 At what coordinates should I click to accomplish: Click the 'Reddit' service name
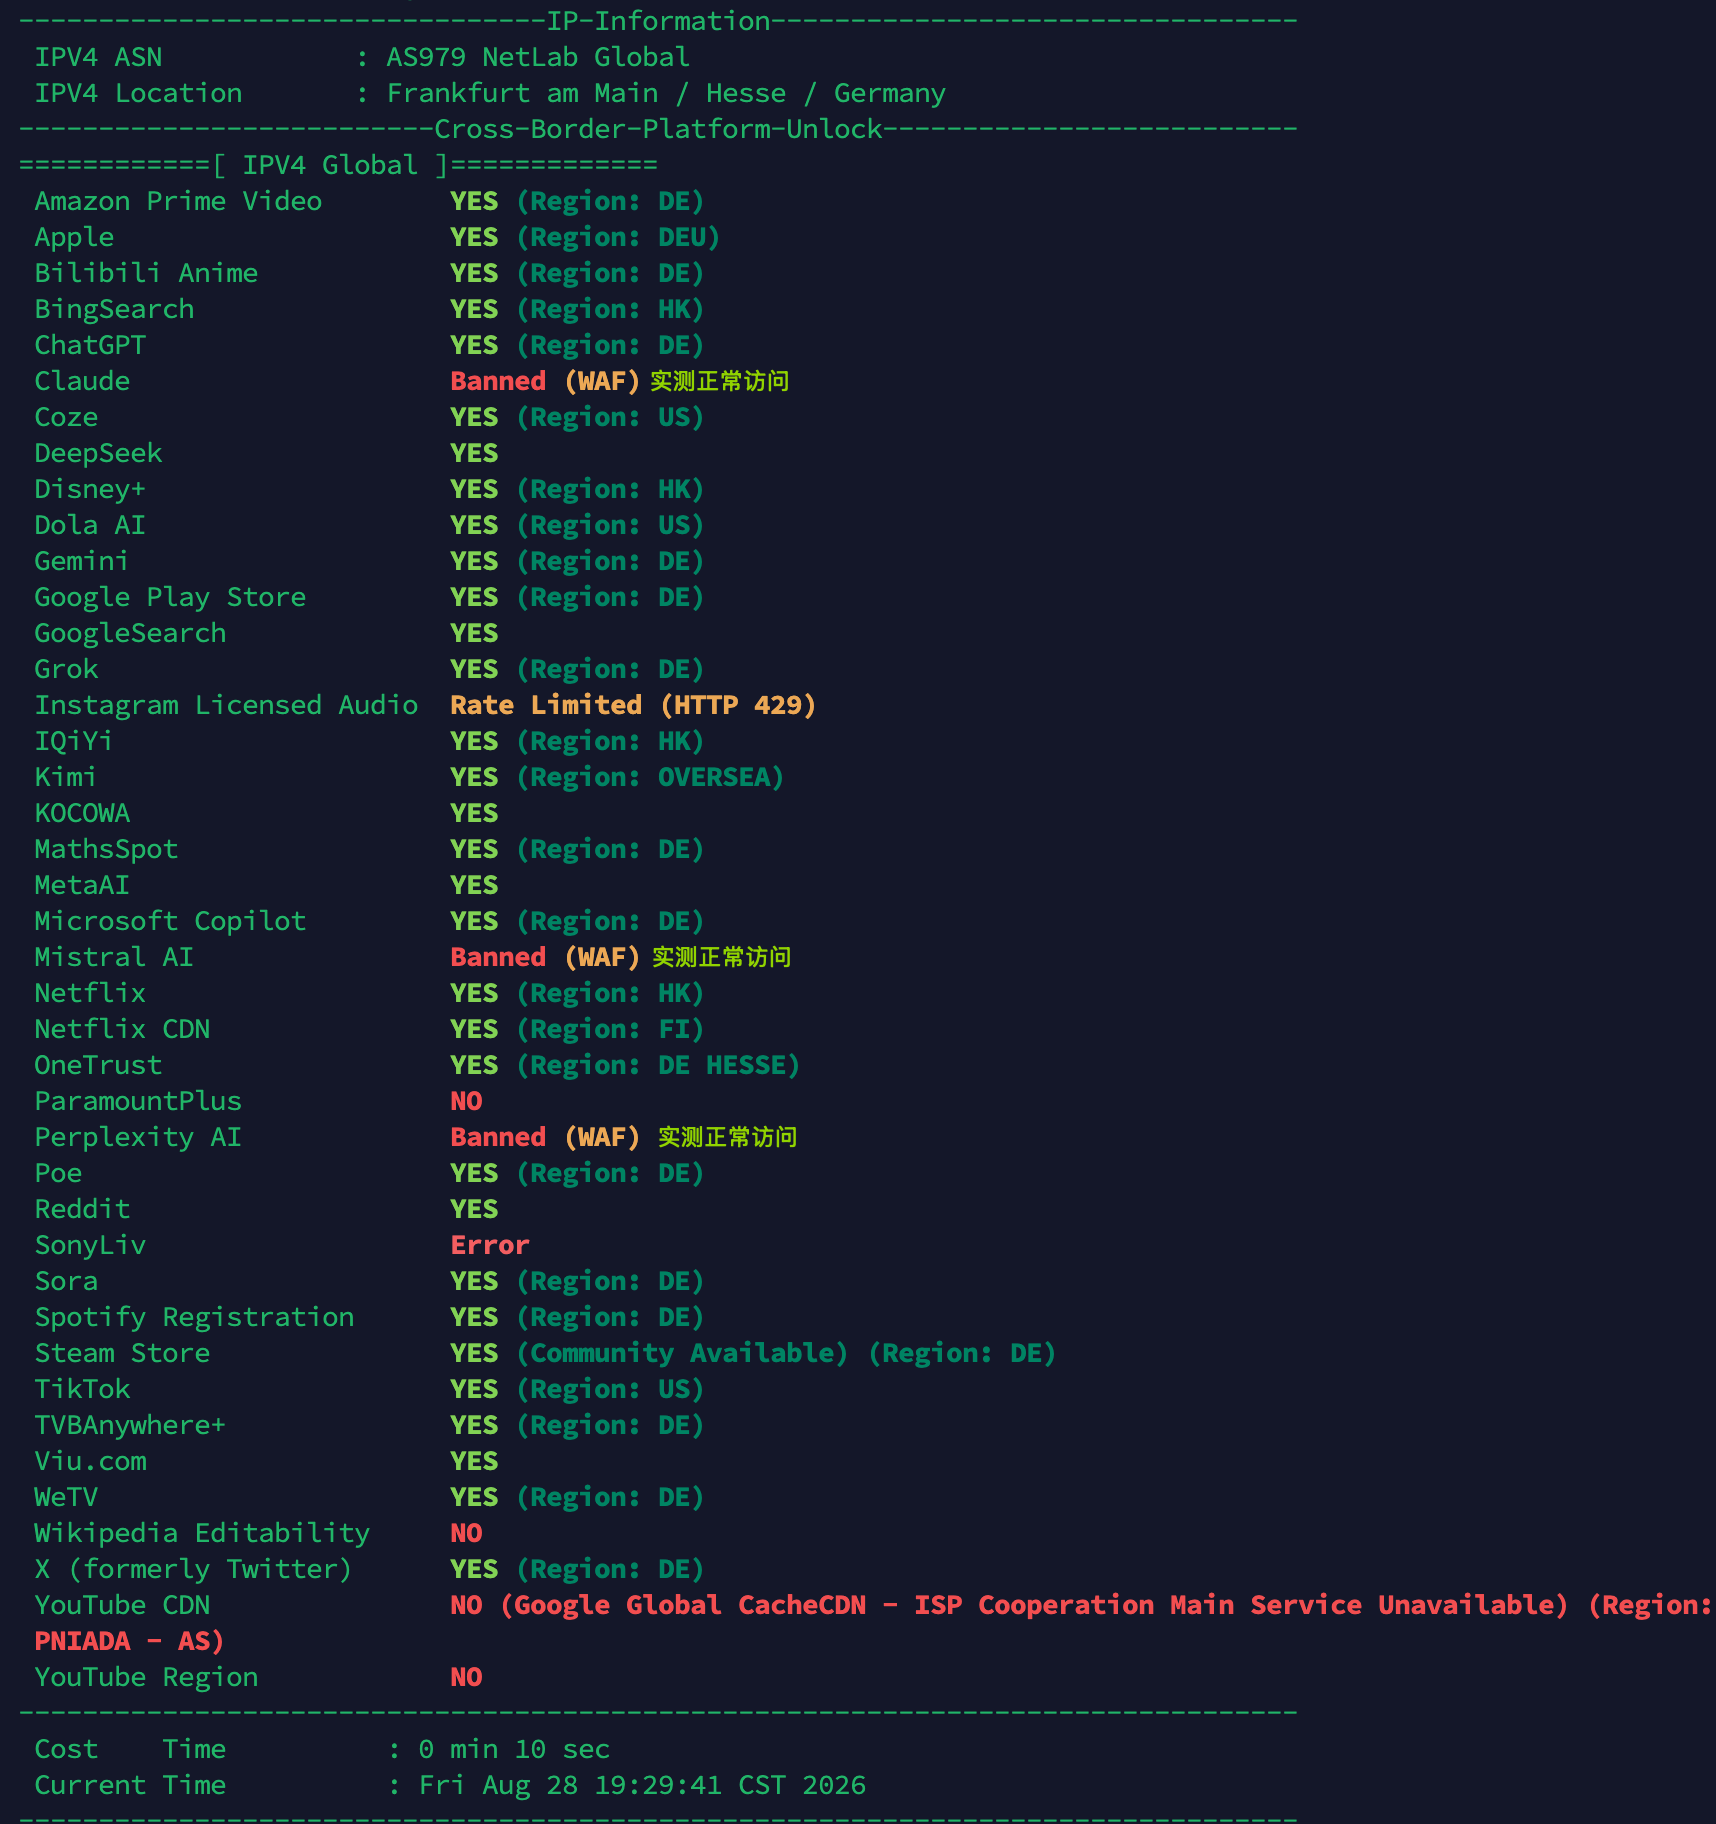(82, 1209)
